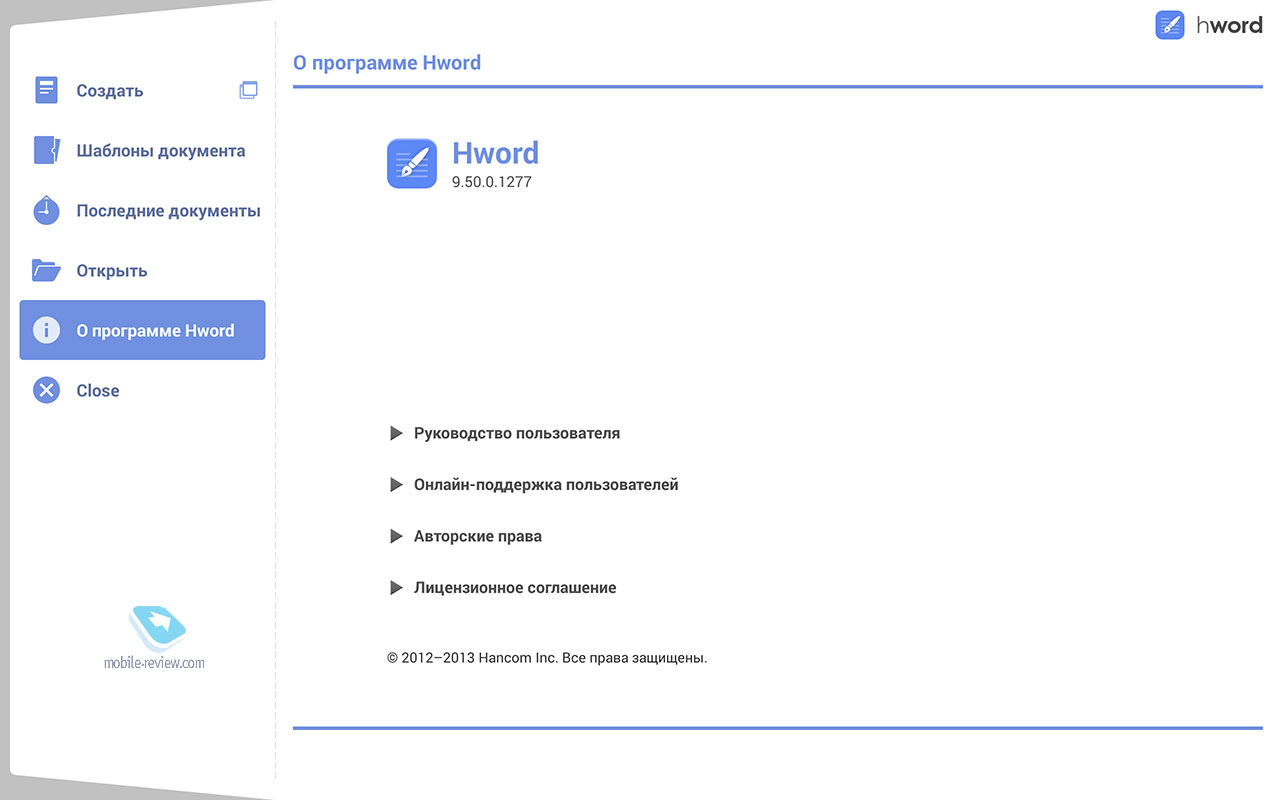
Task: Click the hword logo in top-right corner
Action: coord(1209,25)
